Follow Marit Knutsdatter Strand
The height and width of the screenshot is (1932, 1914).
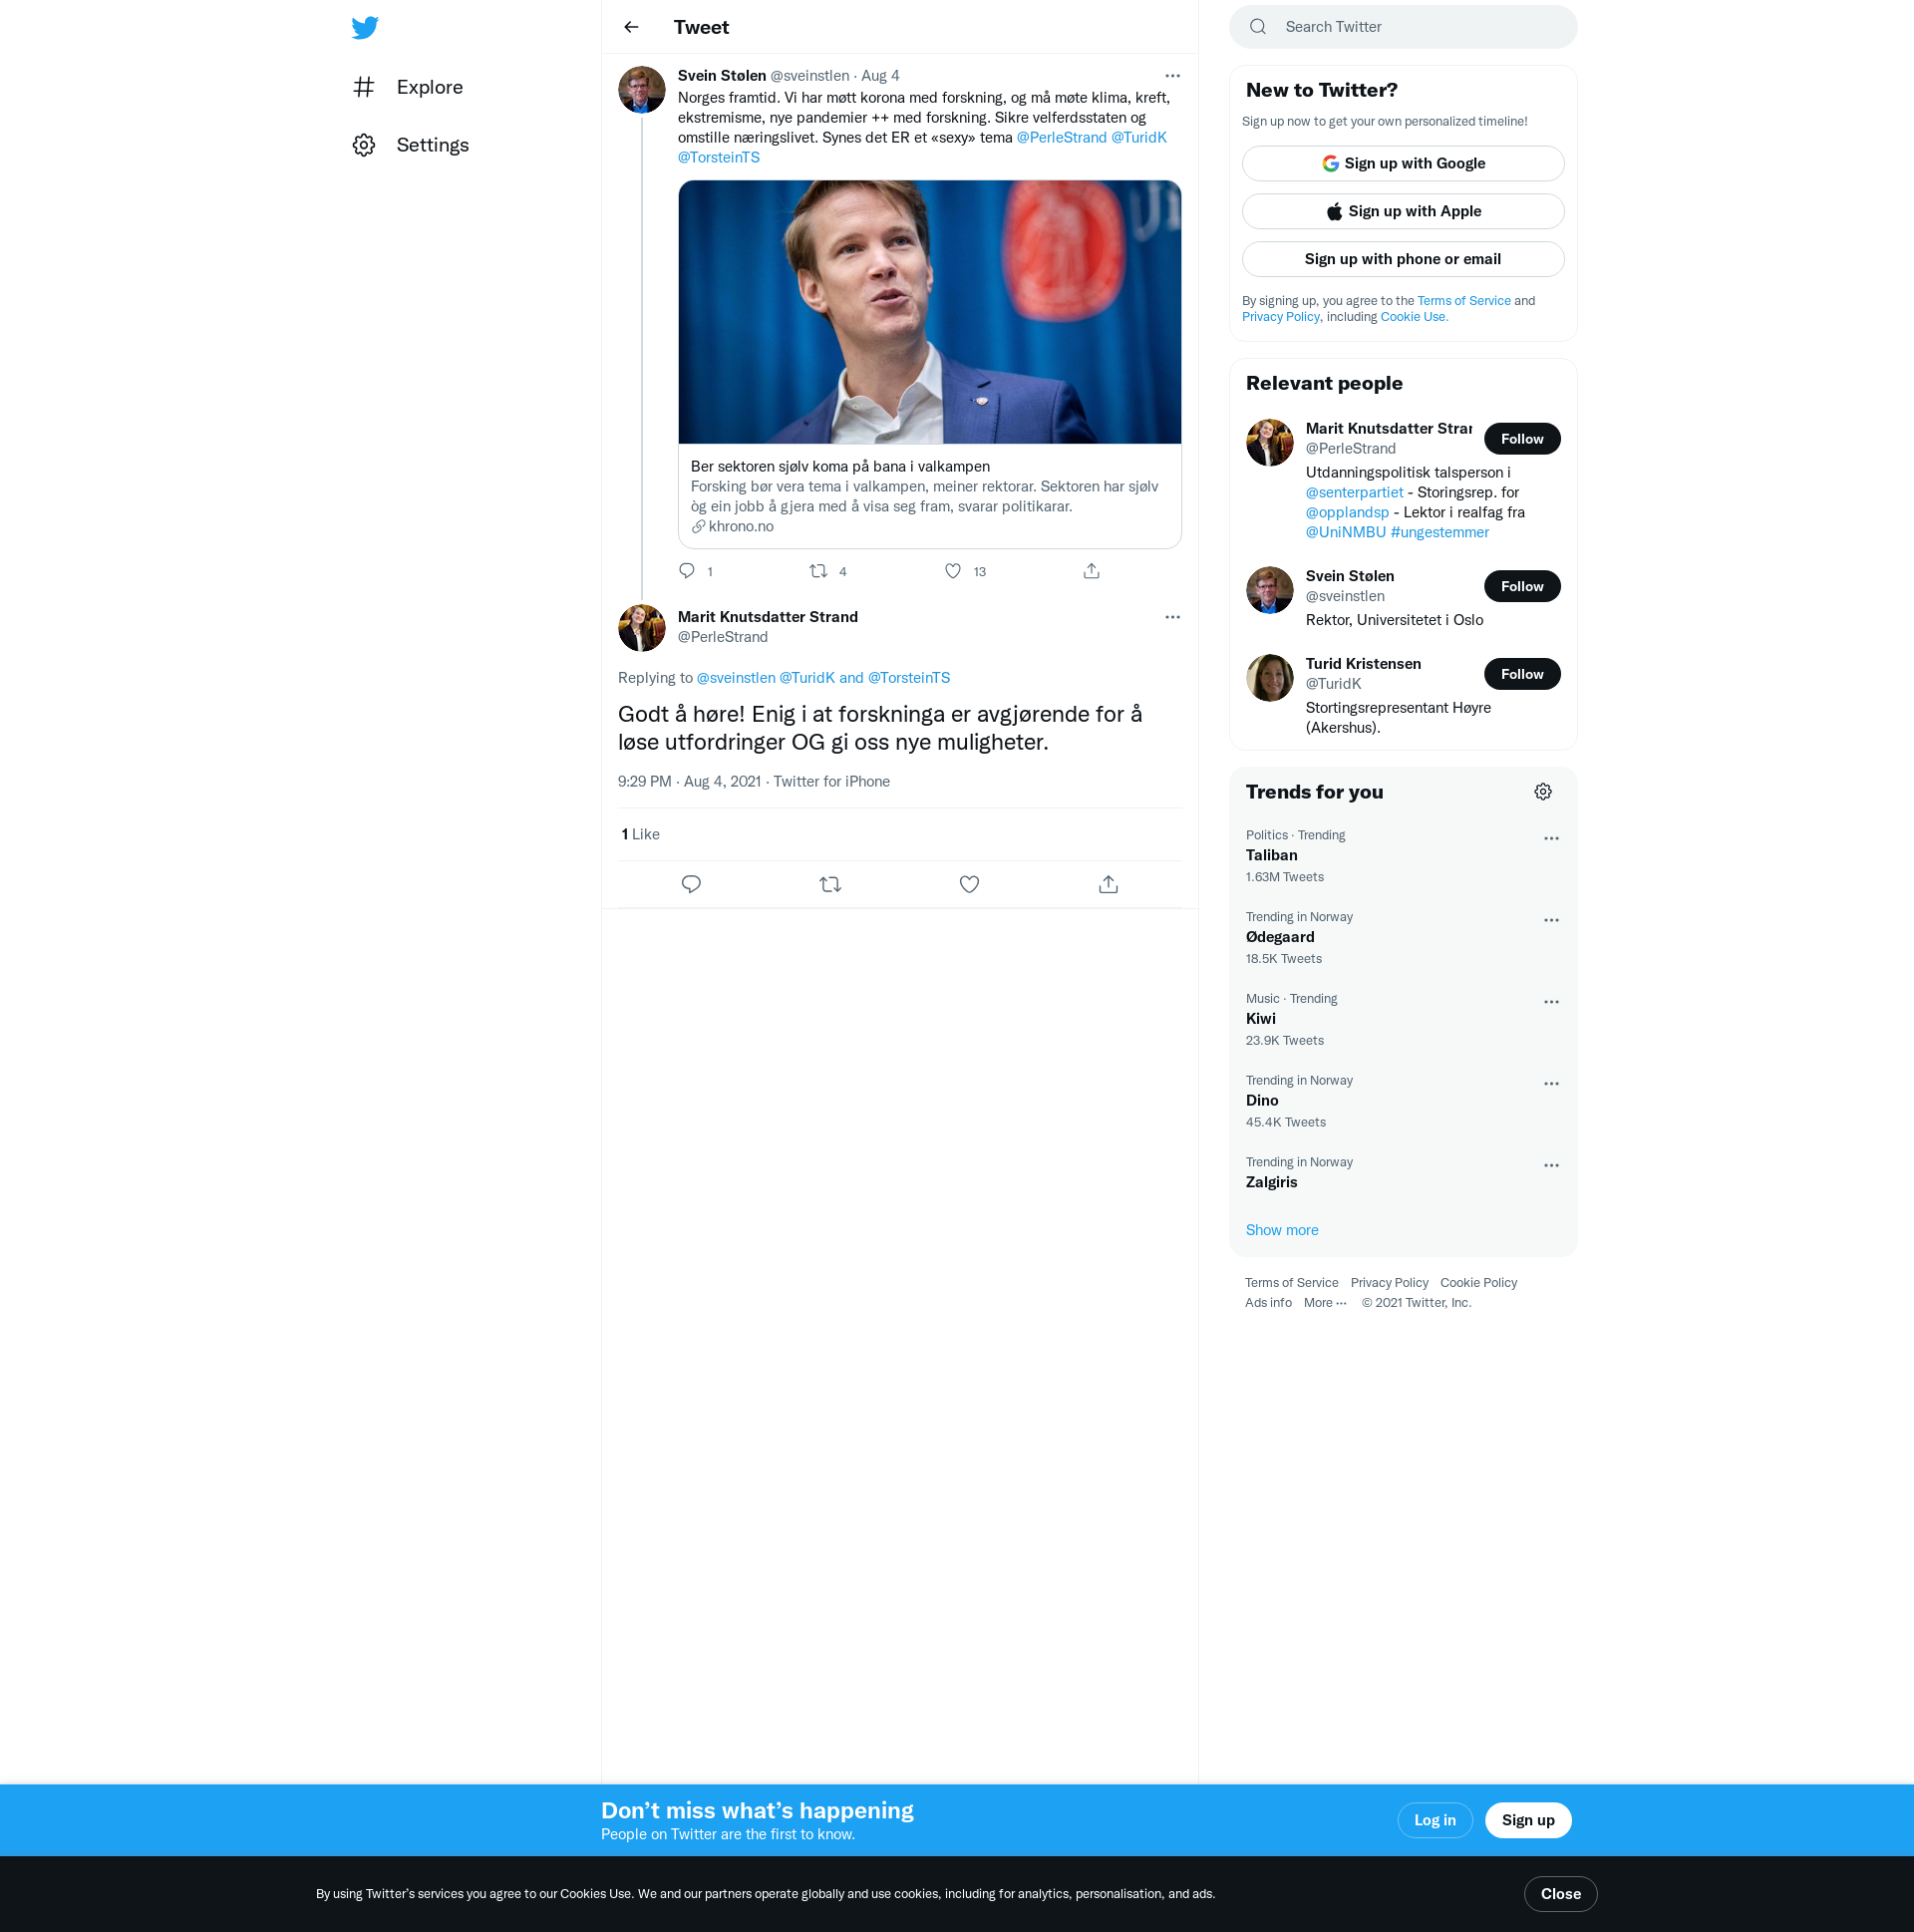[1522, 439]
